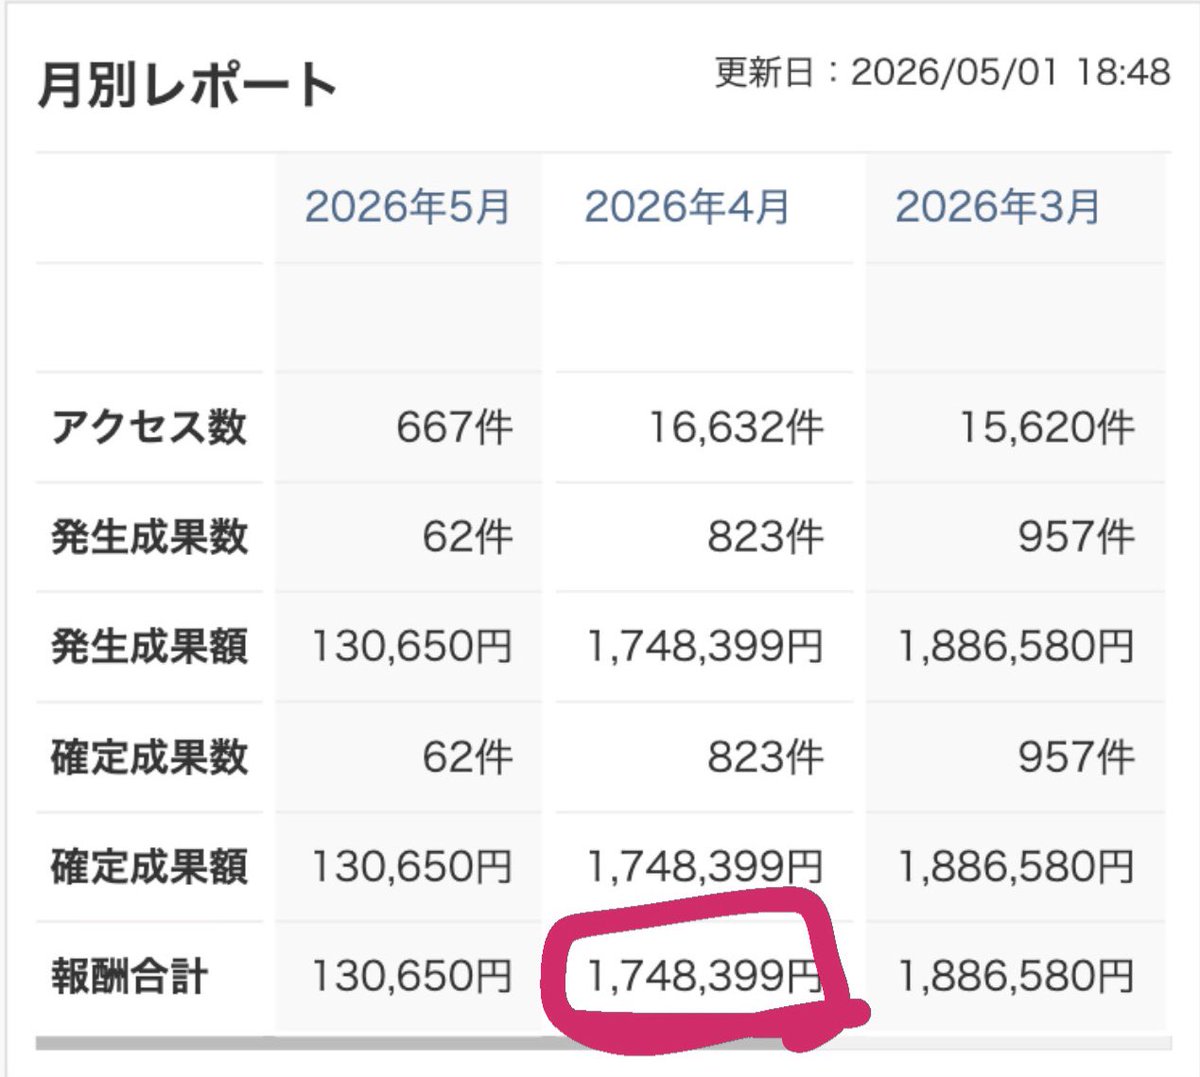Select 823件 in the 確定成果数 row
The image size is (1200, 1077).
click(x=766, y=758)
